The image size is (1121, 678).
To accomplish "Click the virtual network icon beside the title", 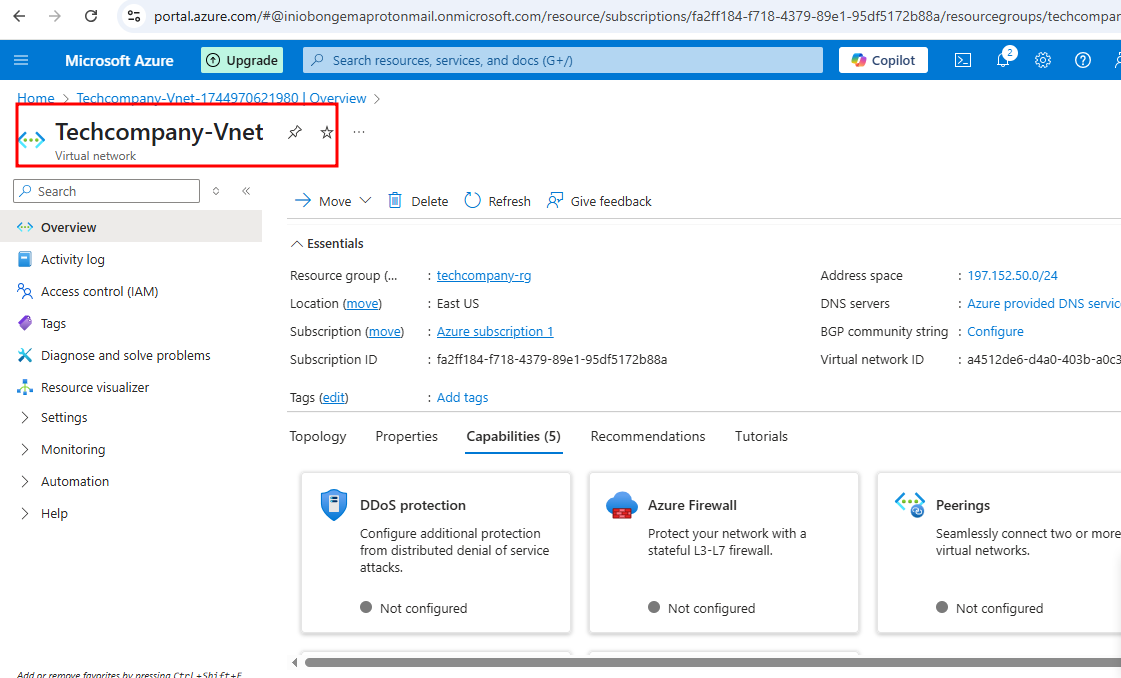I will tap(31, 139).
